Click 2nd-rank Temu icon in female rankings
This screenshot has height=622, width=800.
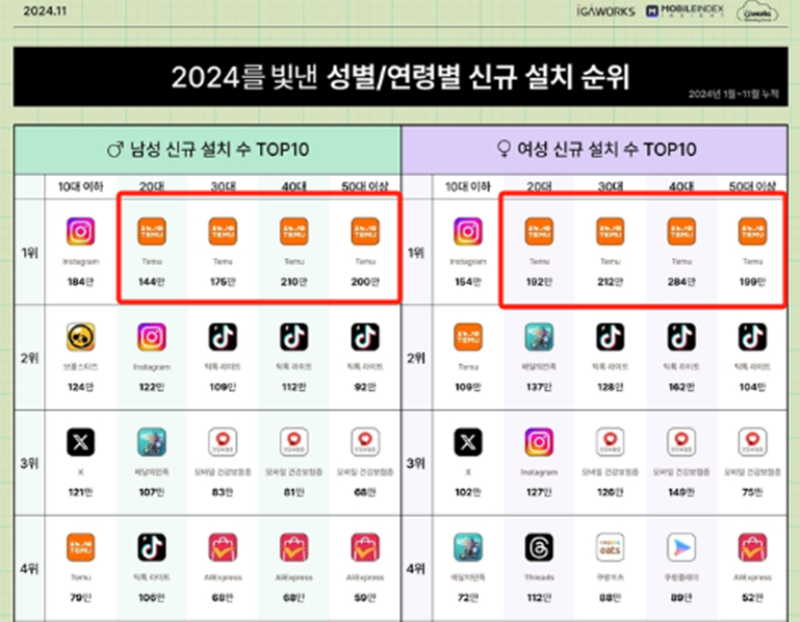click(x=467, y=337)
